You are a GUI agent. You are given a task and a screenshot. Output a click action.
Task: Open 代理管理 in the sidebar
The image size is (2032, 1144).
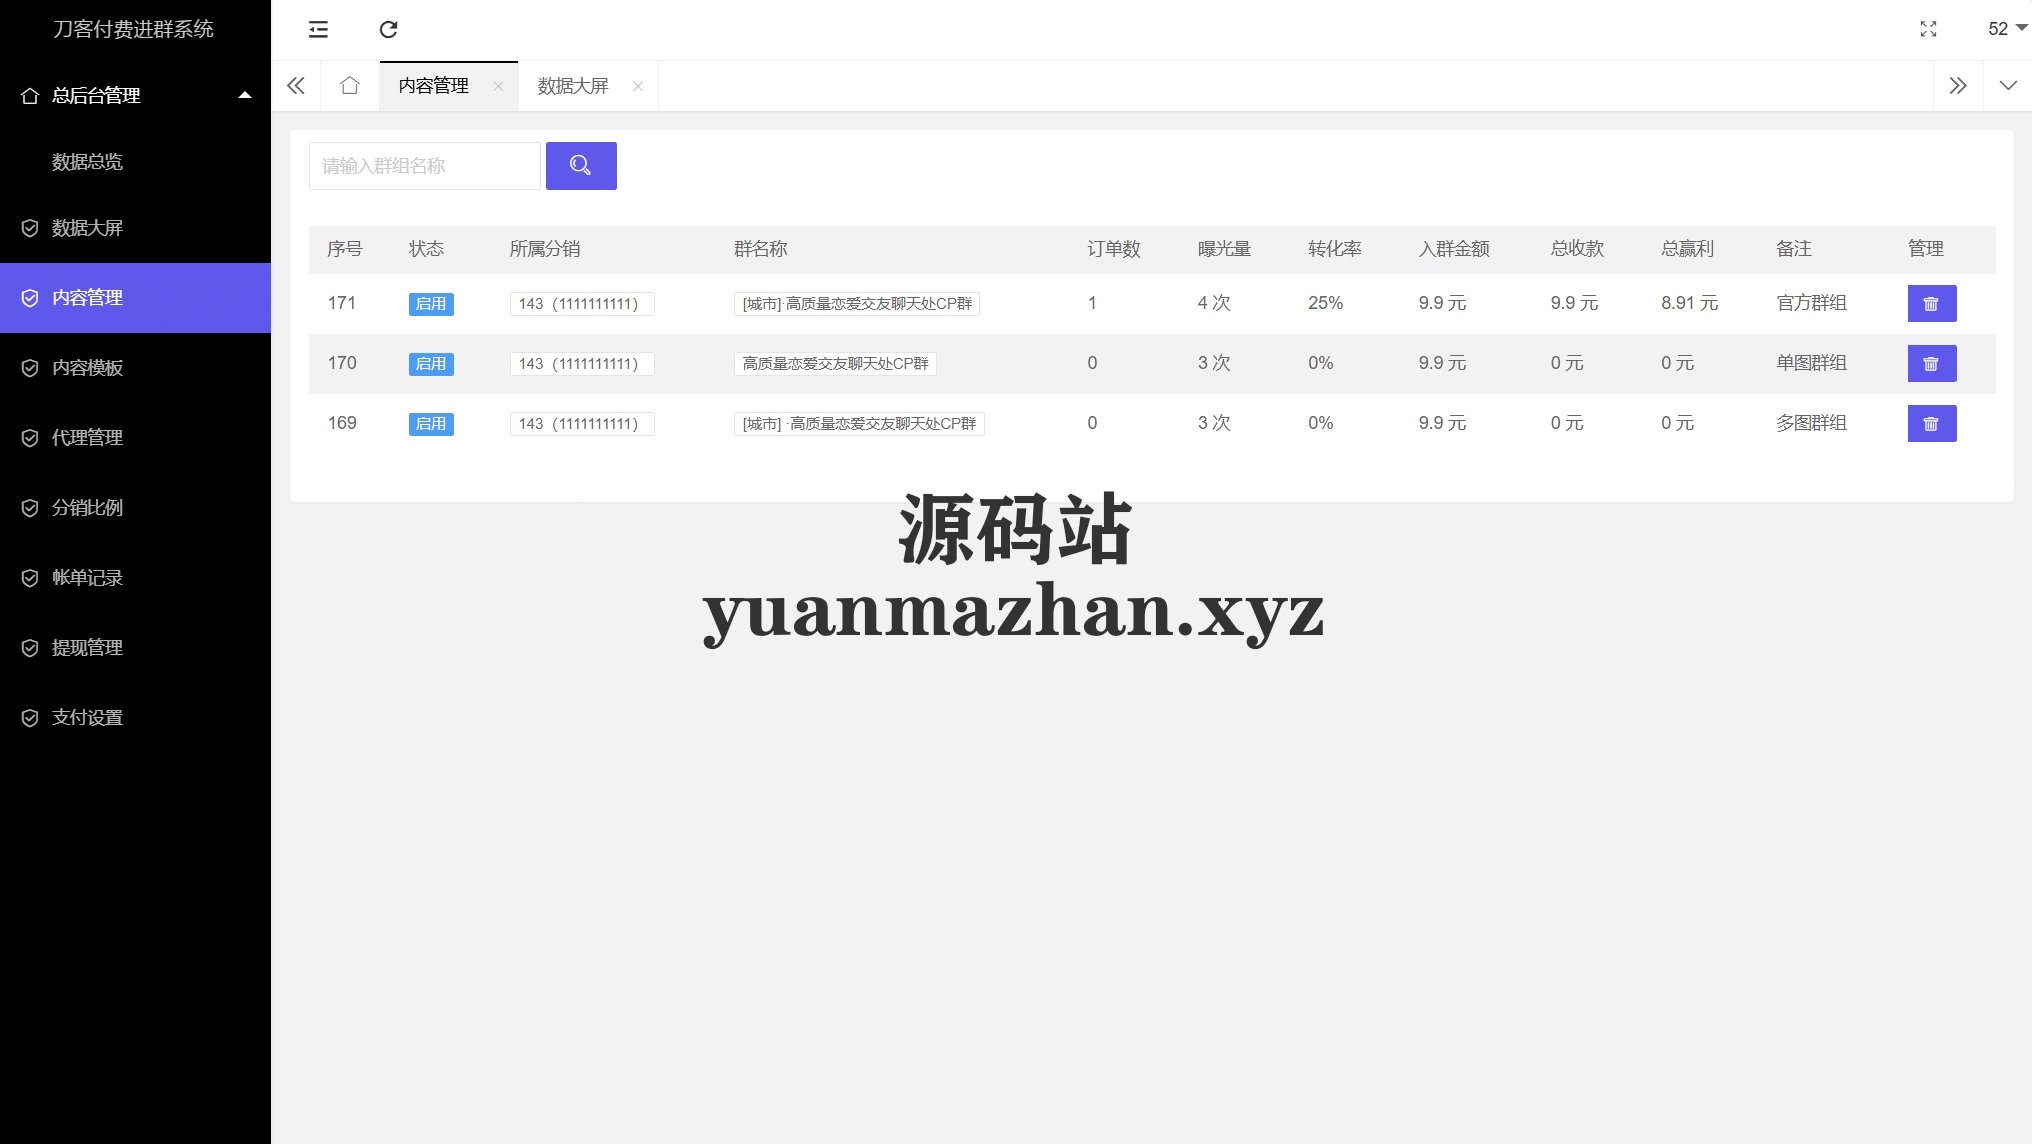(x=88, y=438)
